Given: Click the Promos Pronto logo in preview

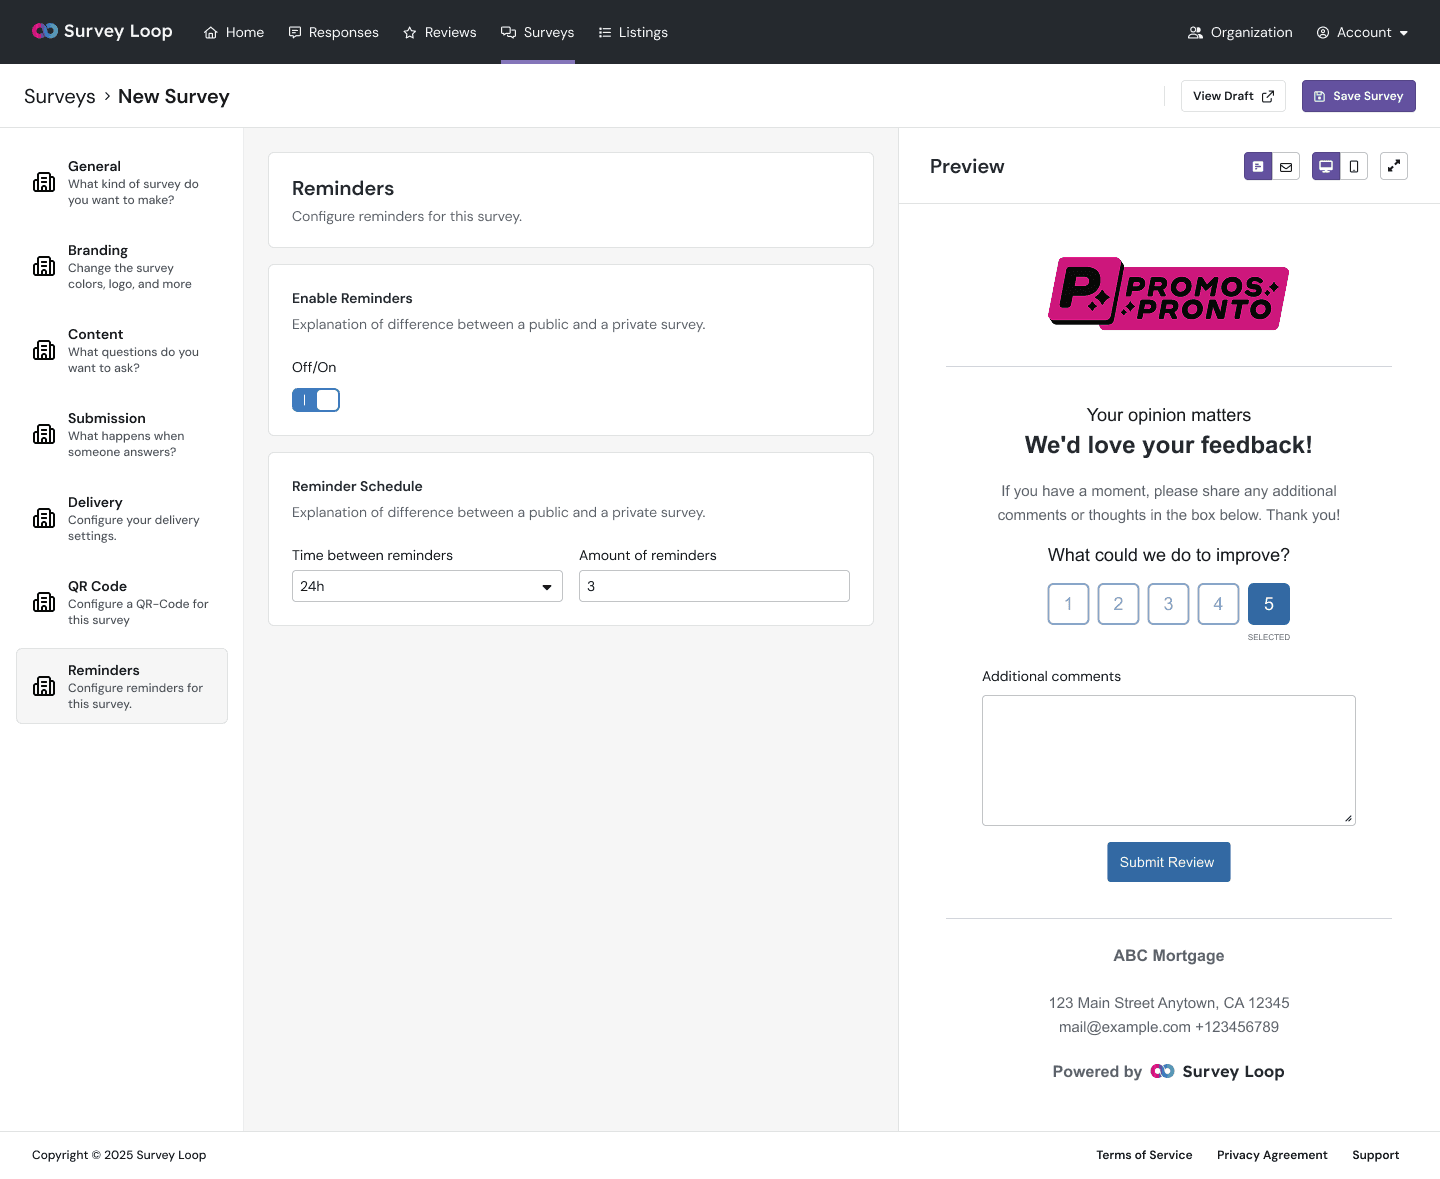Looking at the screenshot, I should click(1168, 293).
